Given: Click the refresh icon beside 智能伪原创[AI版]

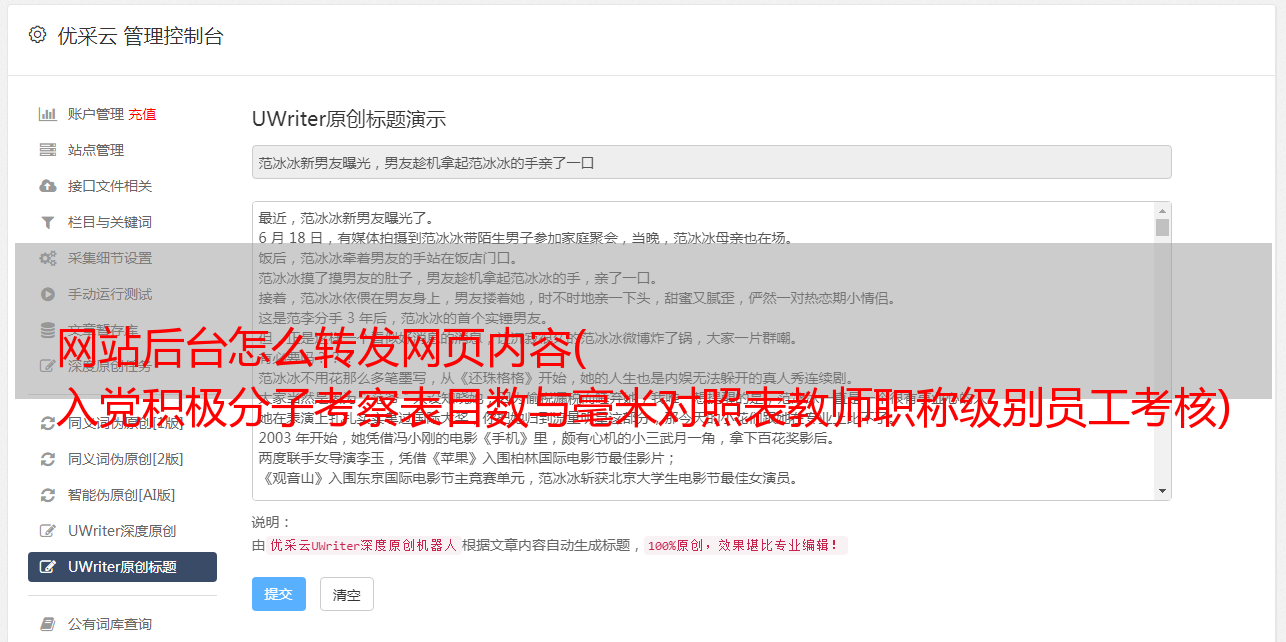Looking at the screenshot, I should click(x=47, y=495).
